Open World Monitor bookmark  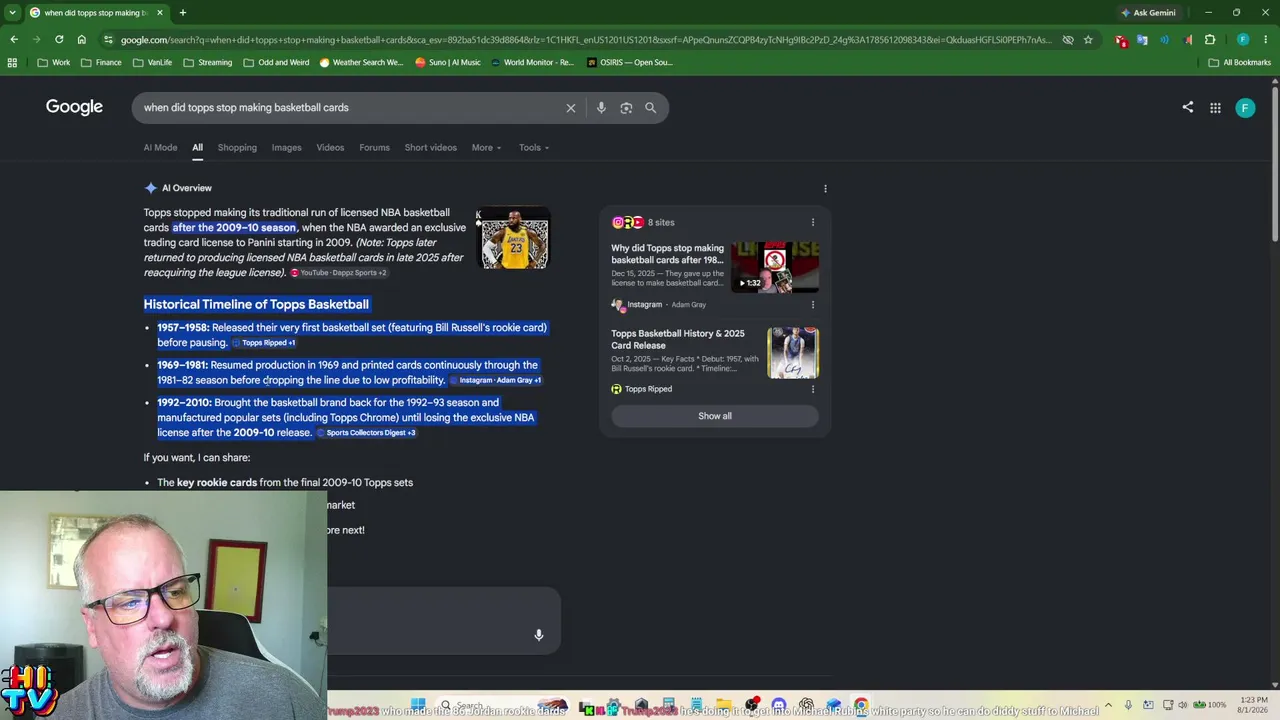[x=531, y=62]
